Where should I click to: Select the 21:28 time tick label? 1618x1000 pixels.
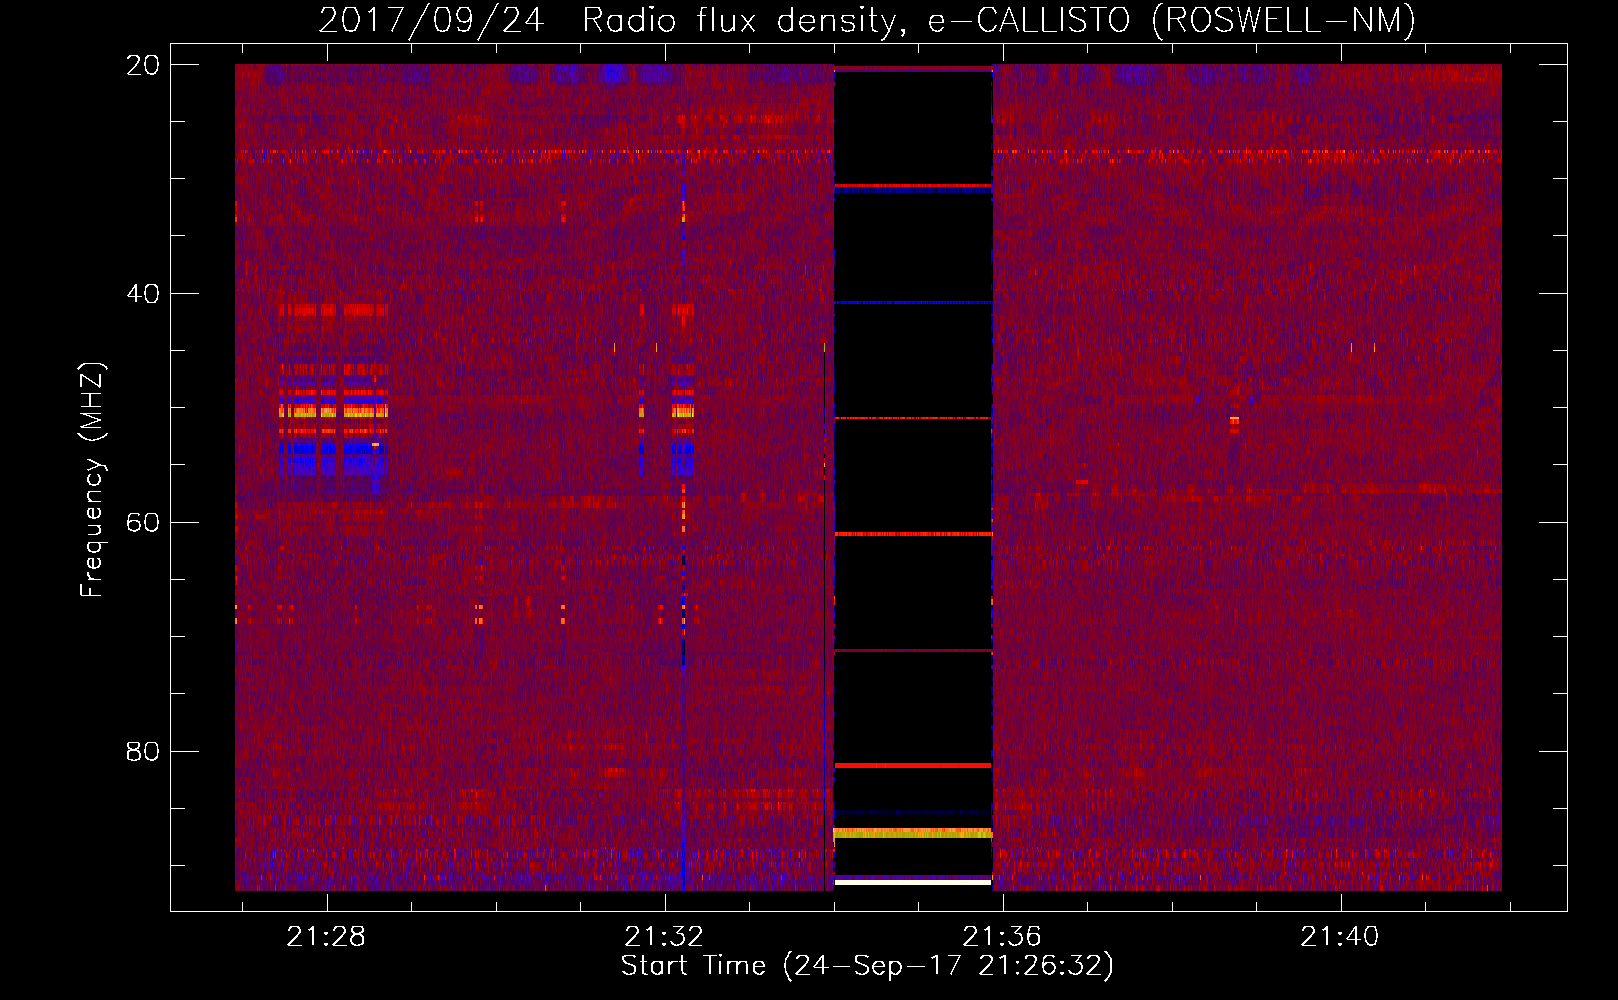pyautogui.click(x=326, y=937)
